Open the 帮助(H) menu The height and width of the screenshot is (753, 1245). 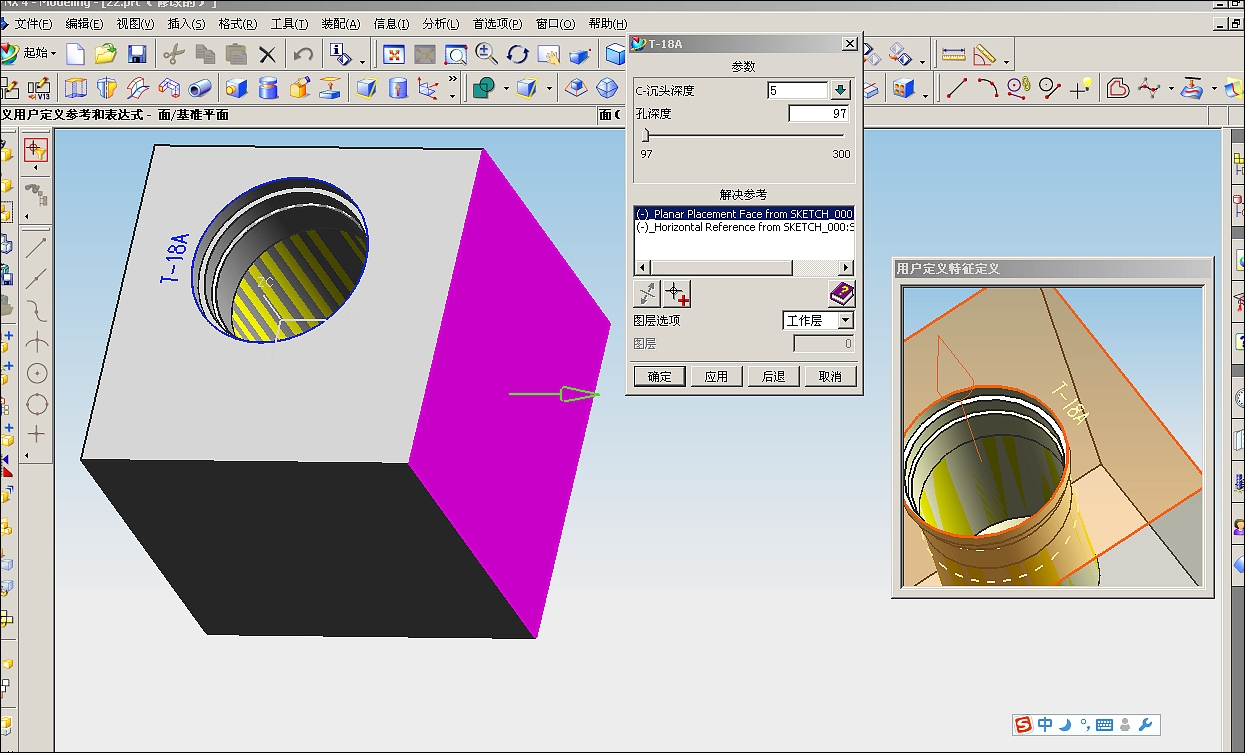coord(607,23)
